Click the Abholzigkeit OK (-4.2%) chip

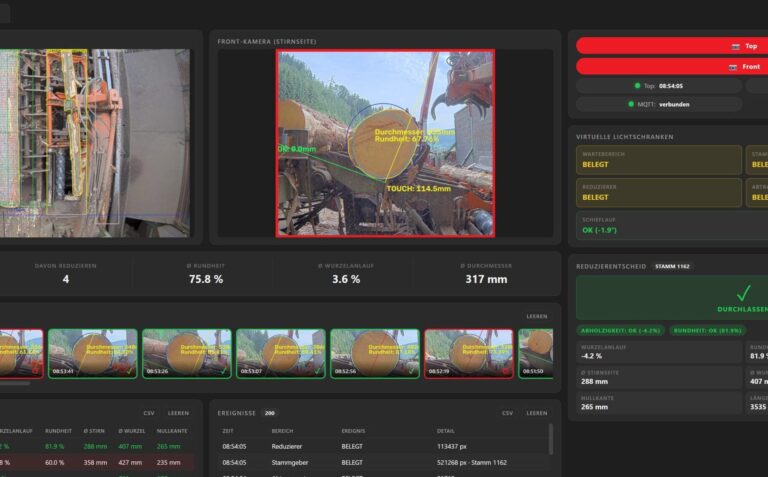click(x=621, y=331)
